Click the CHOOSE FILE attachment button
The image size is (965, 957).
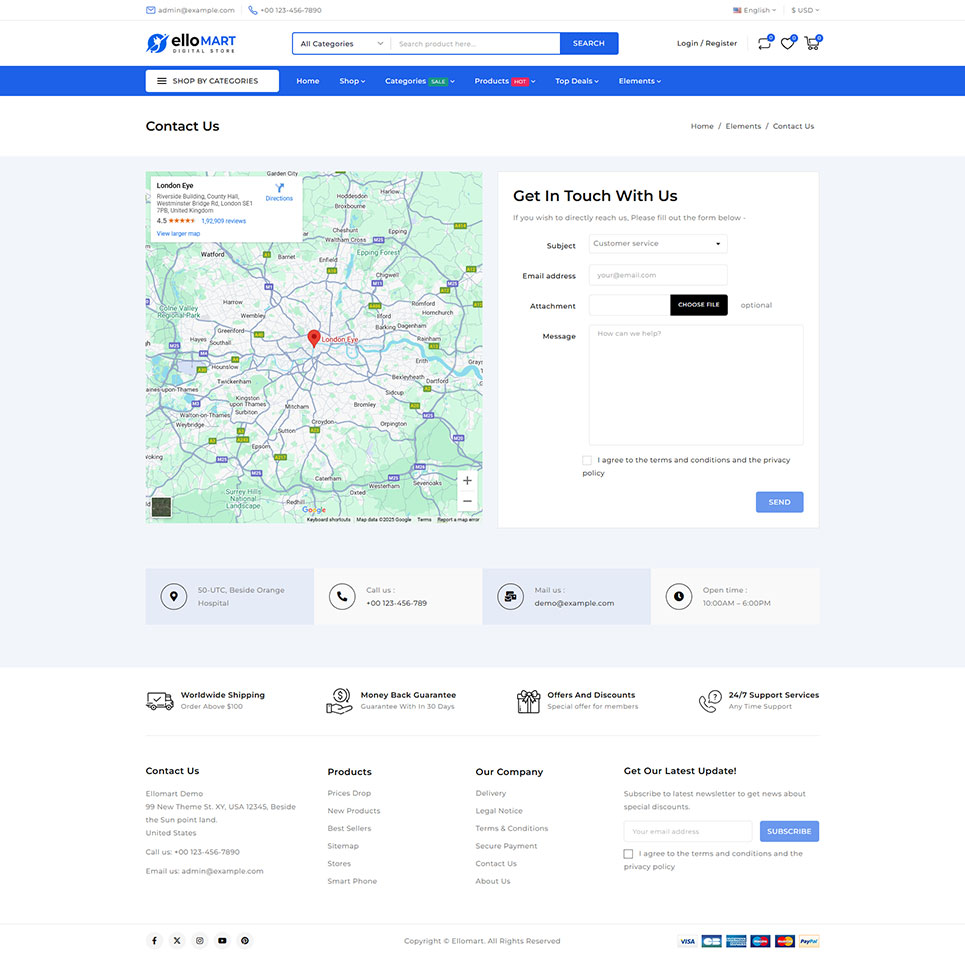pyautogui.click(x=698, y=305)
